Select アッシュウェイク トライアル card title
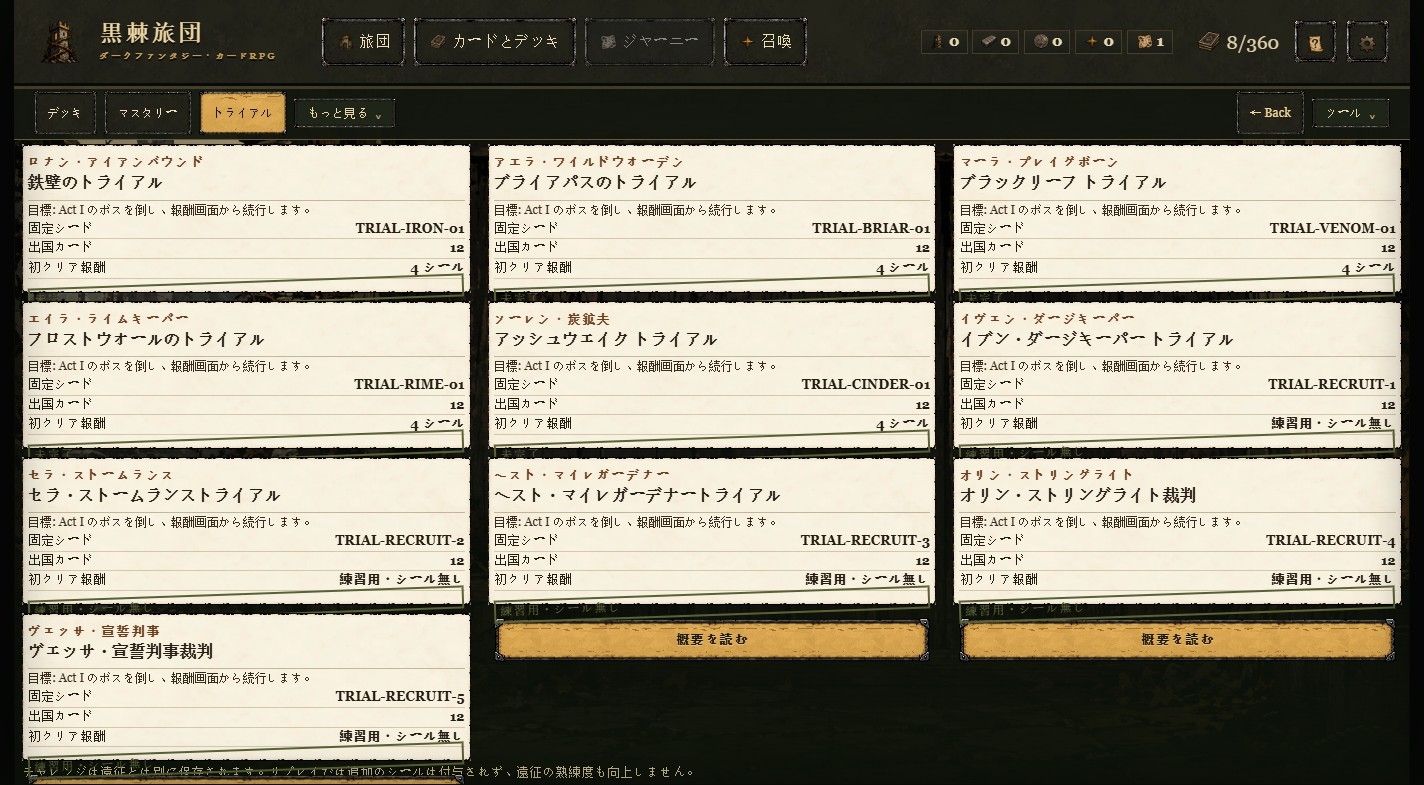This screenshot has width=1424, height=785. (x=606, y=339)
